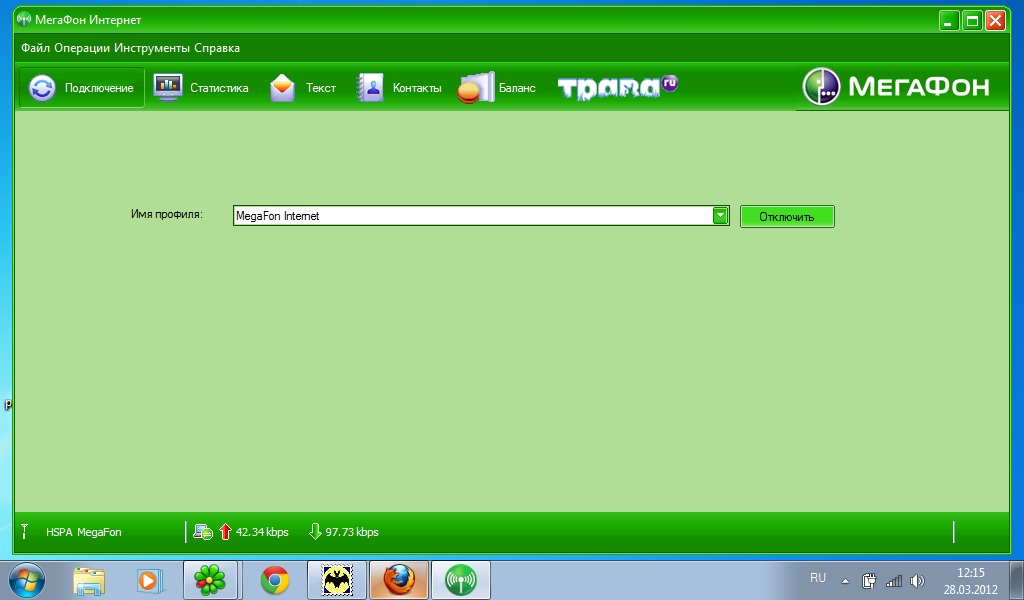Image resolution: width=1024 pixels, height=600 pixels.
Task: Minimize the МегаФон Интернет window
Action: pos(949,21)
